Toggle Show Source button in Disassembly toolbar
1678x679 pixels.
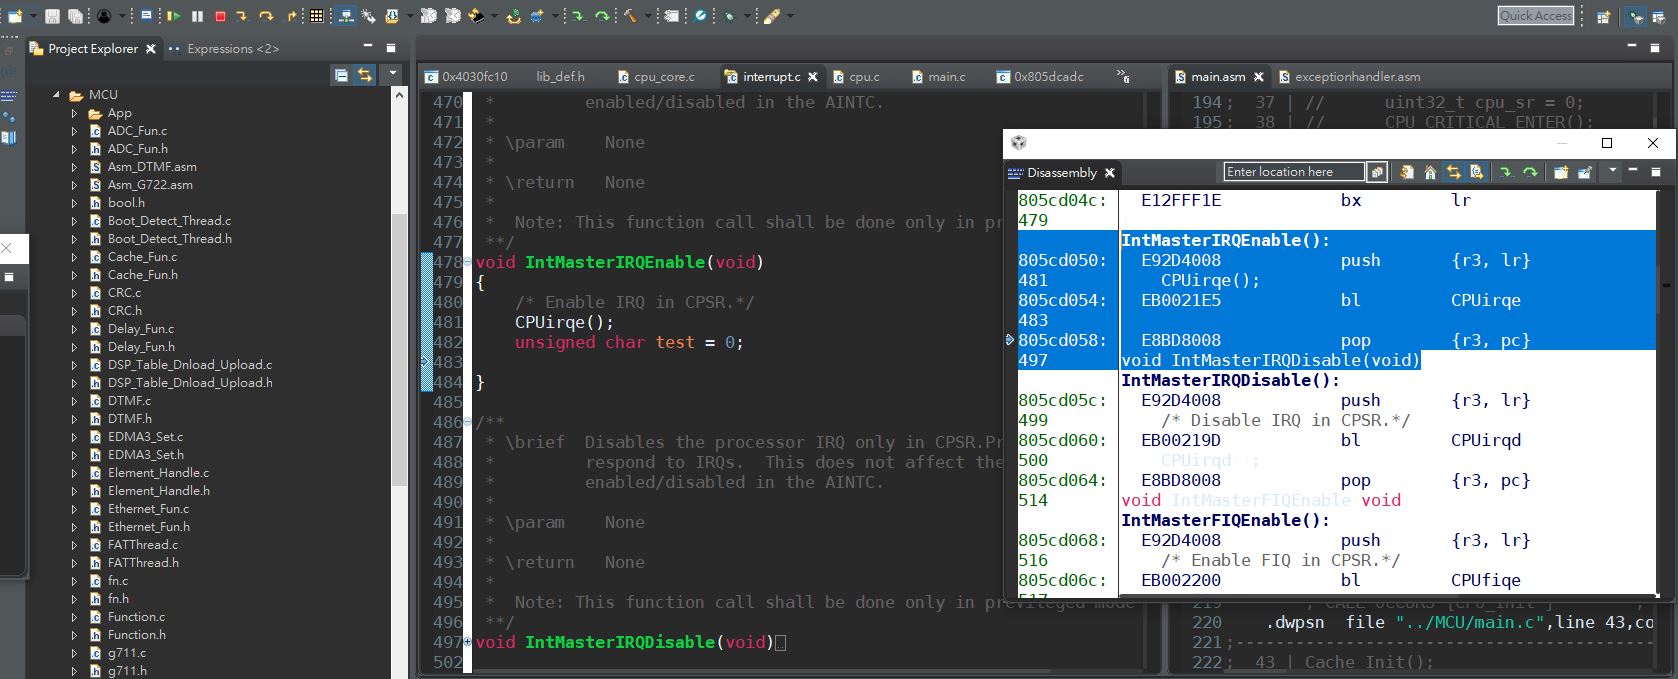1476,173
